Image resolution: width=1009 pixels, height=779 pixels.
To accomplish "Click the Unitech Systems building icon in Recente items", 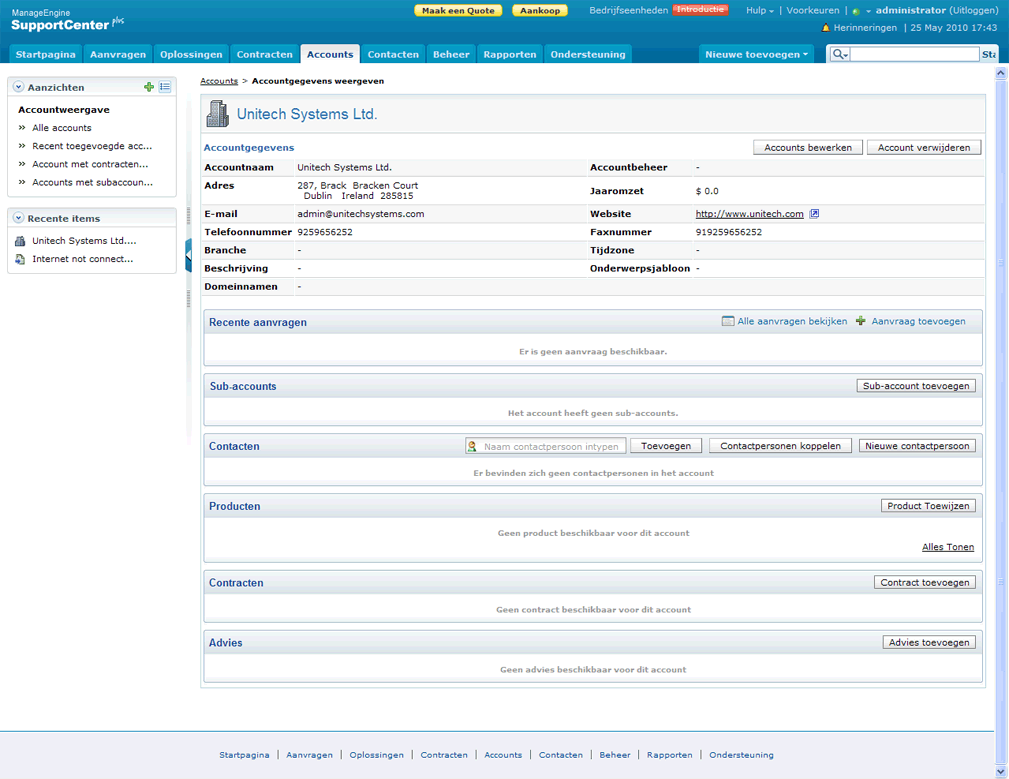I will 20,241.
